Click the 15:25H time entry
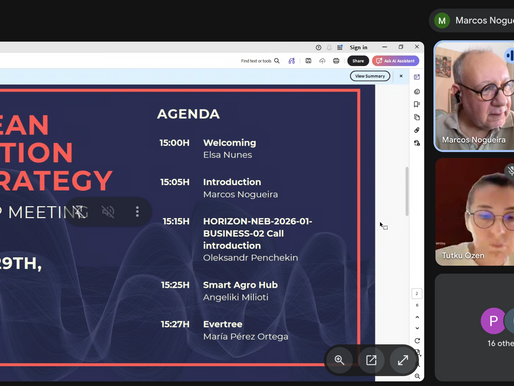Image resolution: width=514 pixels, height=386 pixels. 175,285
